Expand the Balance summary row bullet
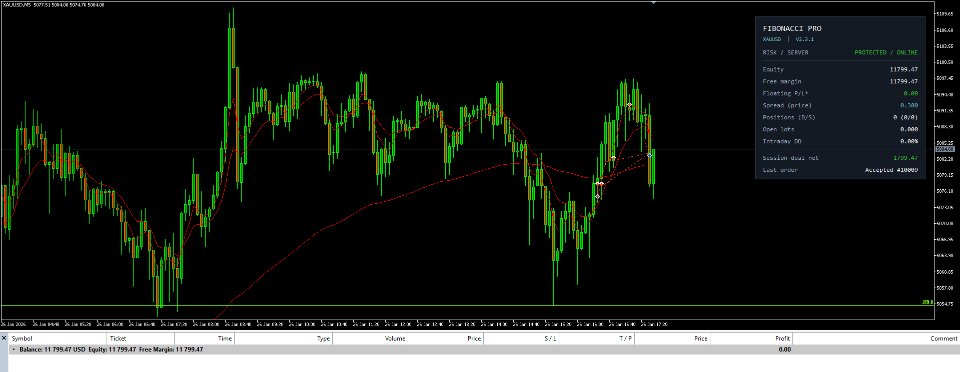This screenshot has width=960, height=372. [x=14, y=350]
